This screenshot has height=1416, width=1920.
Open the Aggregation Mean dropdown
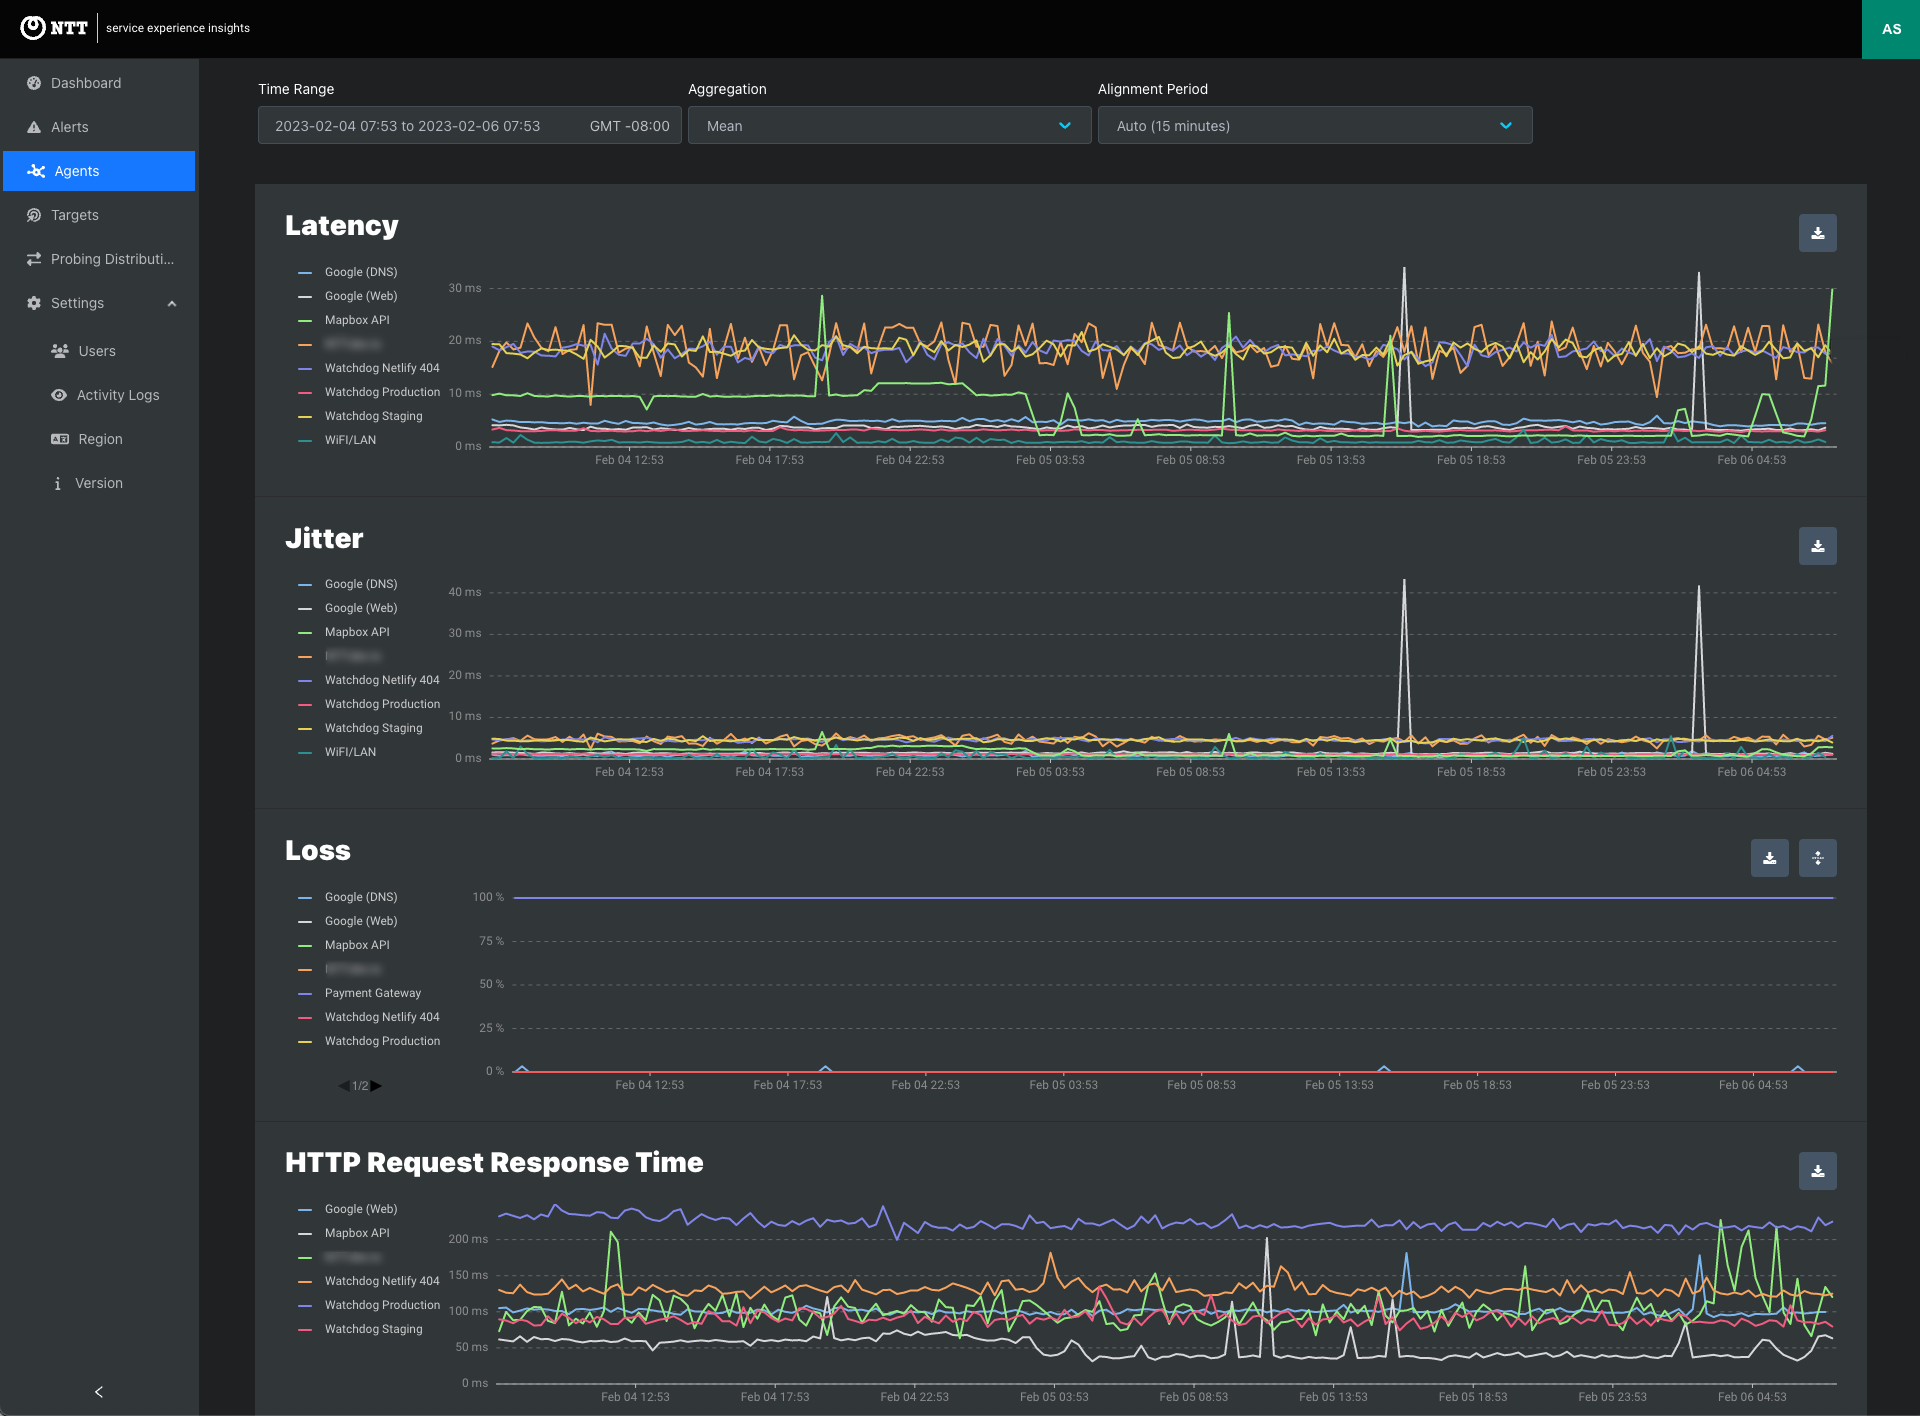[x=890, y=126]
